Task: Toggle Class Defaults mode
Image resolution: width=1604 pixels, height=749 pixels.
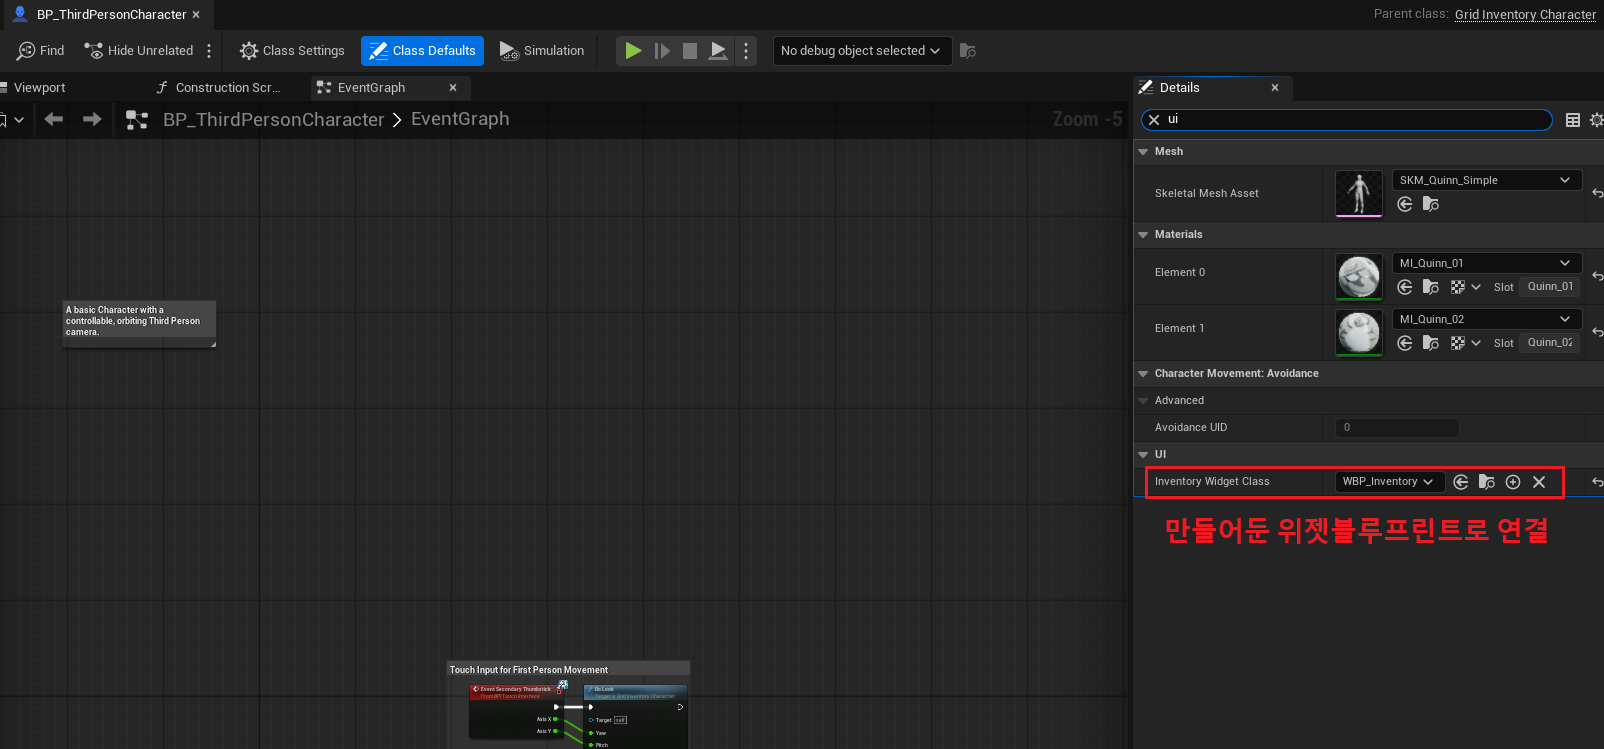Action: pos(422,51)
